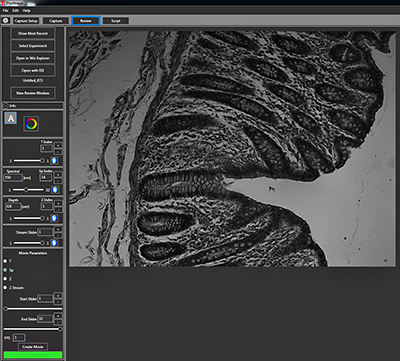The height and width of the screenshot is (361, 400).
Task: Select the Z Stream radio button
Action: pos(5,287)
